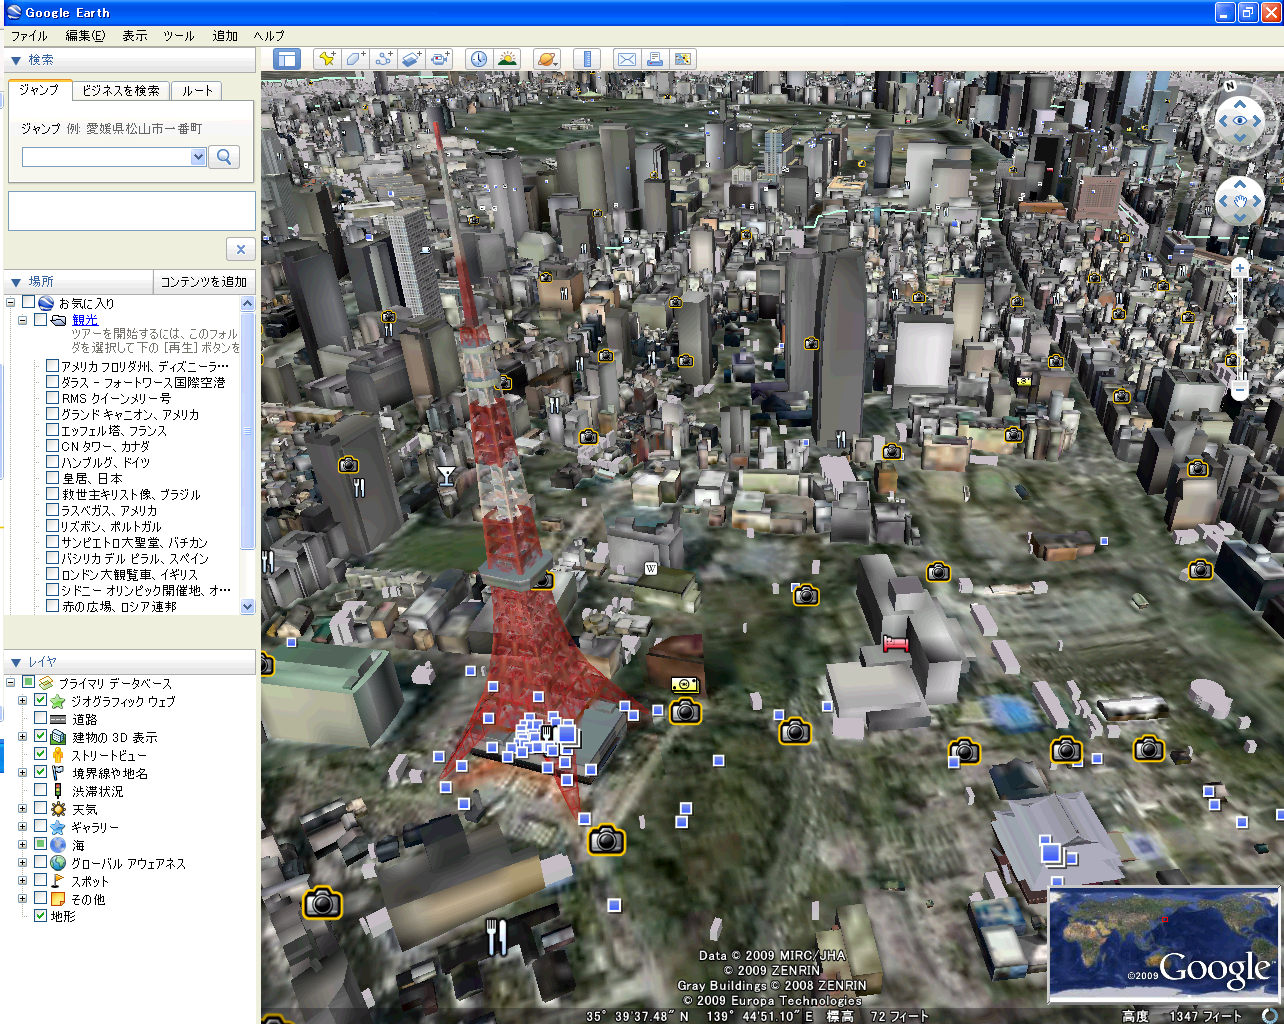
Task: Open the view in Google Maps
Action: coord(683,59)
